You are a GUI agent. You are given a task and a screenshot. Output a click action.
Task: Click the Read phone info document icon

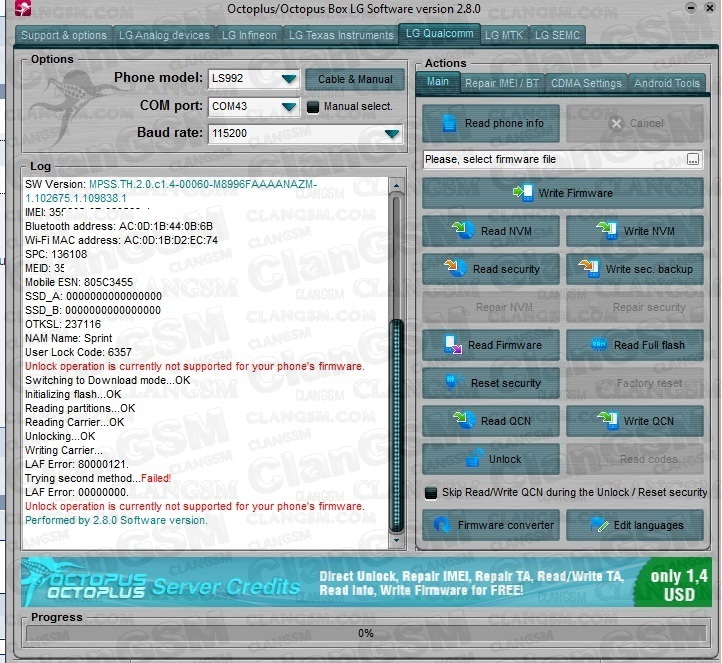coord(449,123)
